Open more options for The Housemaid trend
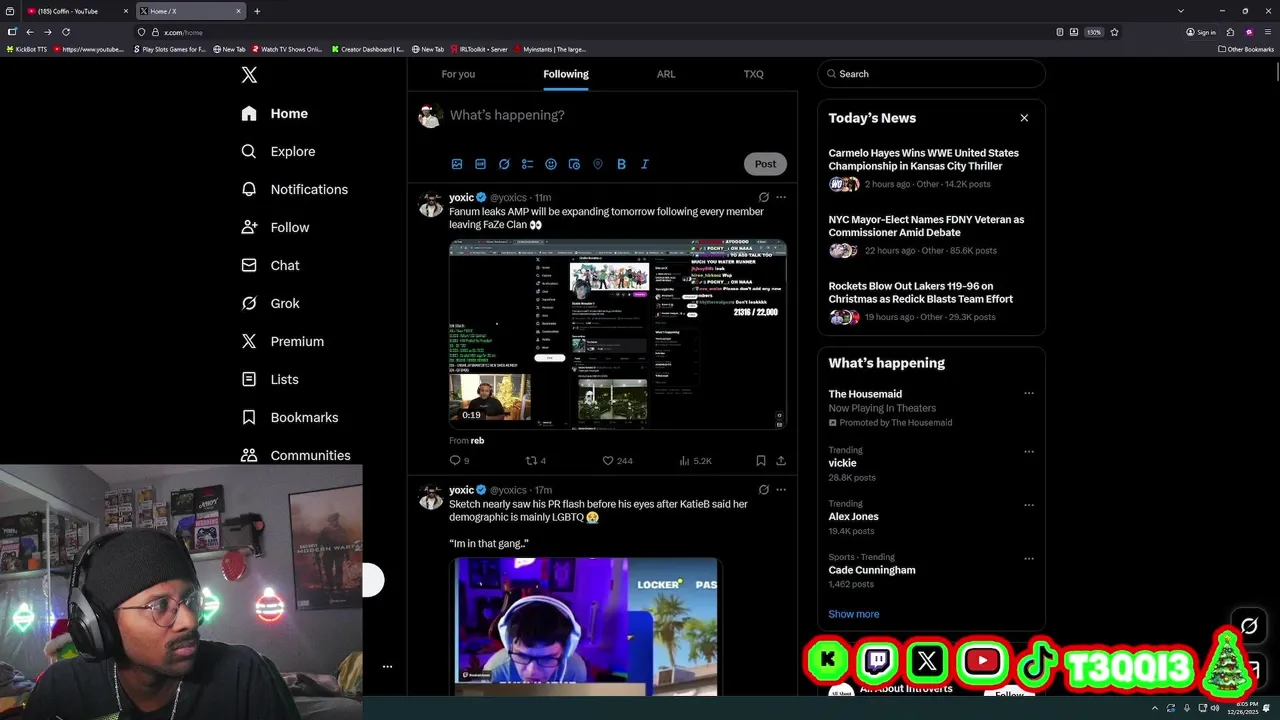The width and height of the screenshot is (1280, 720). [1029, 394]
